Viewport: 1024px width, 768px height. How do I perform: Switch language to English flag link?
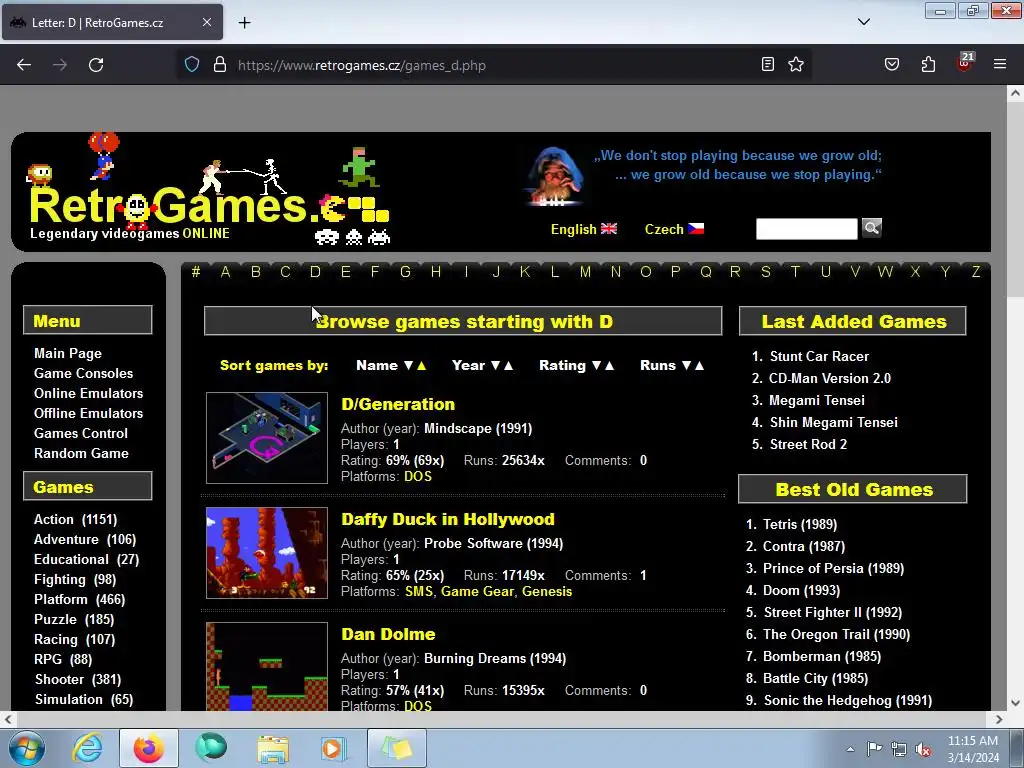point(584,229)
